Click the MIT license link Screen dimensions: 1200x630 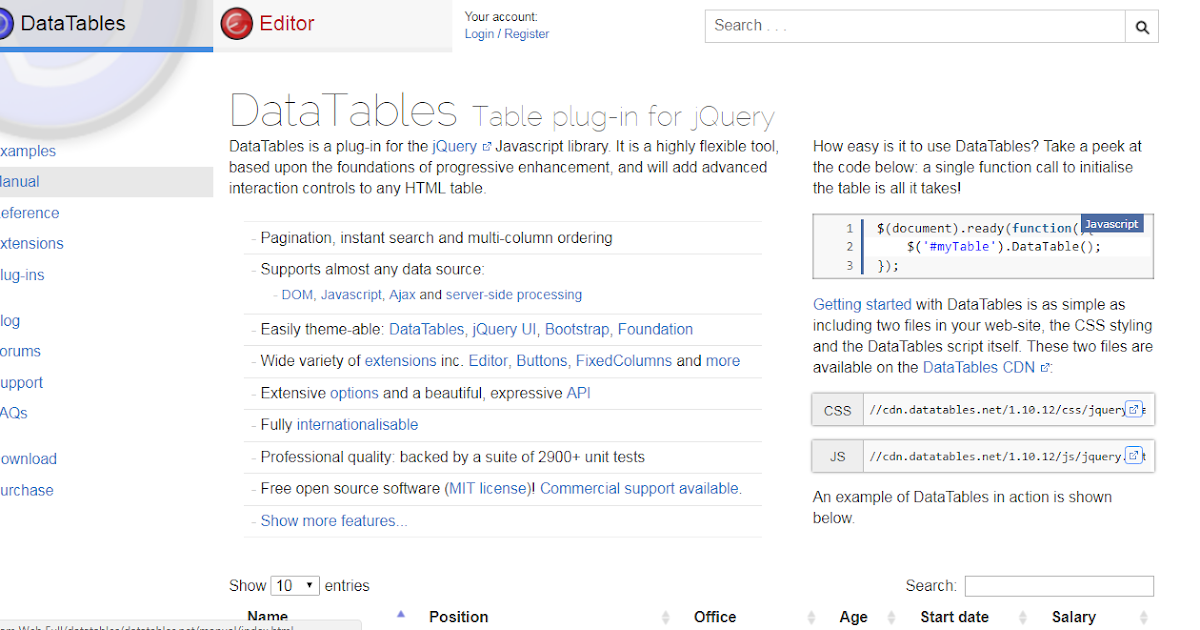pyautogui.click(x=488, y=489)
